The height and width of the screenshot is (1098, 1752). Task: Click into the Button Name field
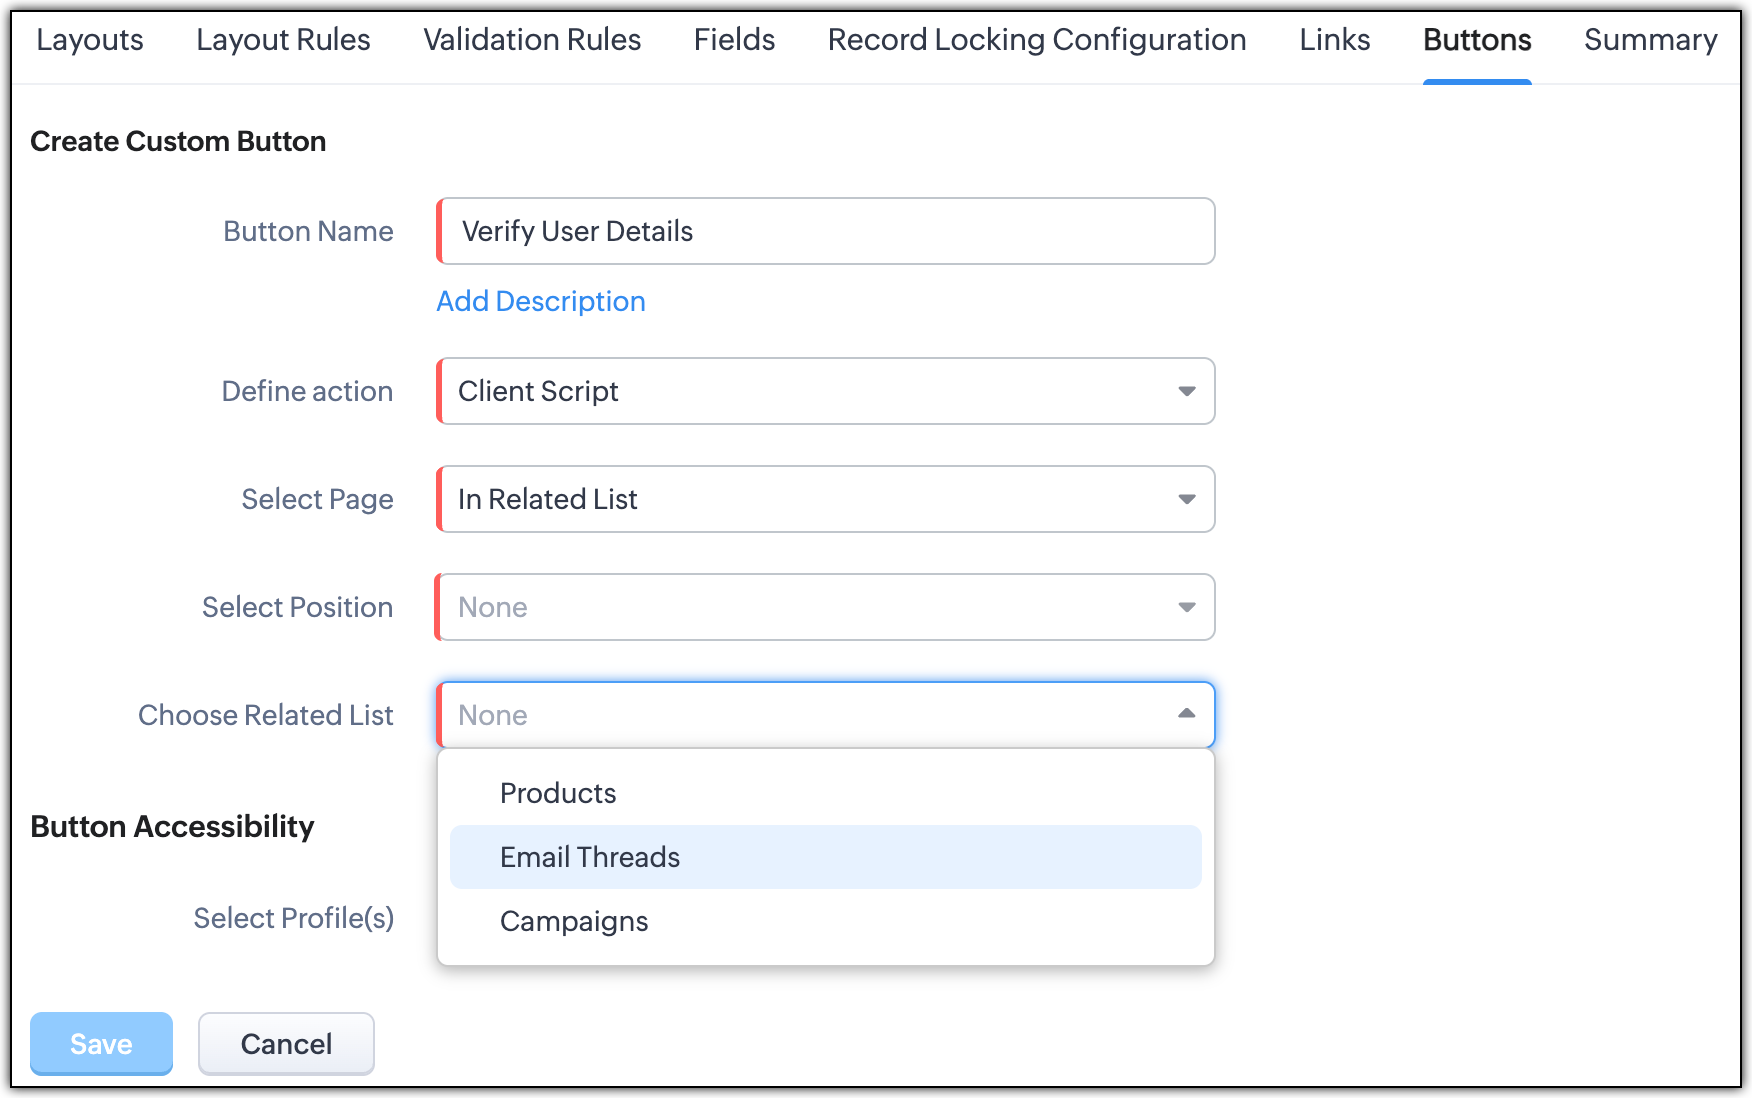[825, 231]
